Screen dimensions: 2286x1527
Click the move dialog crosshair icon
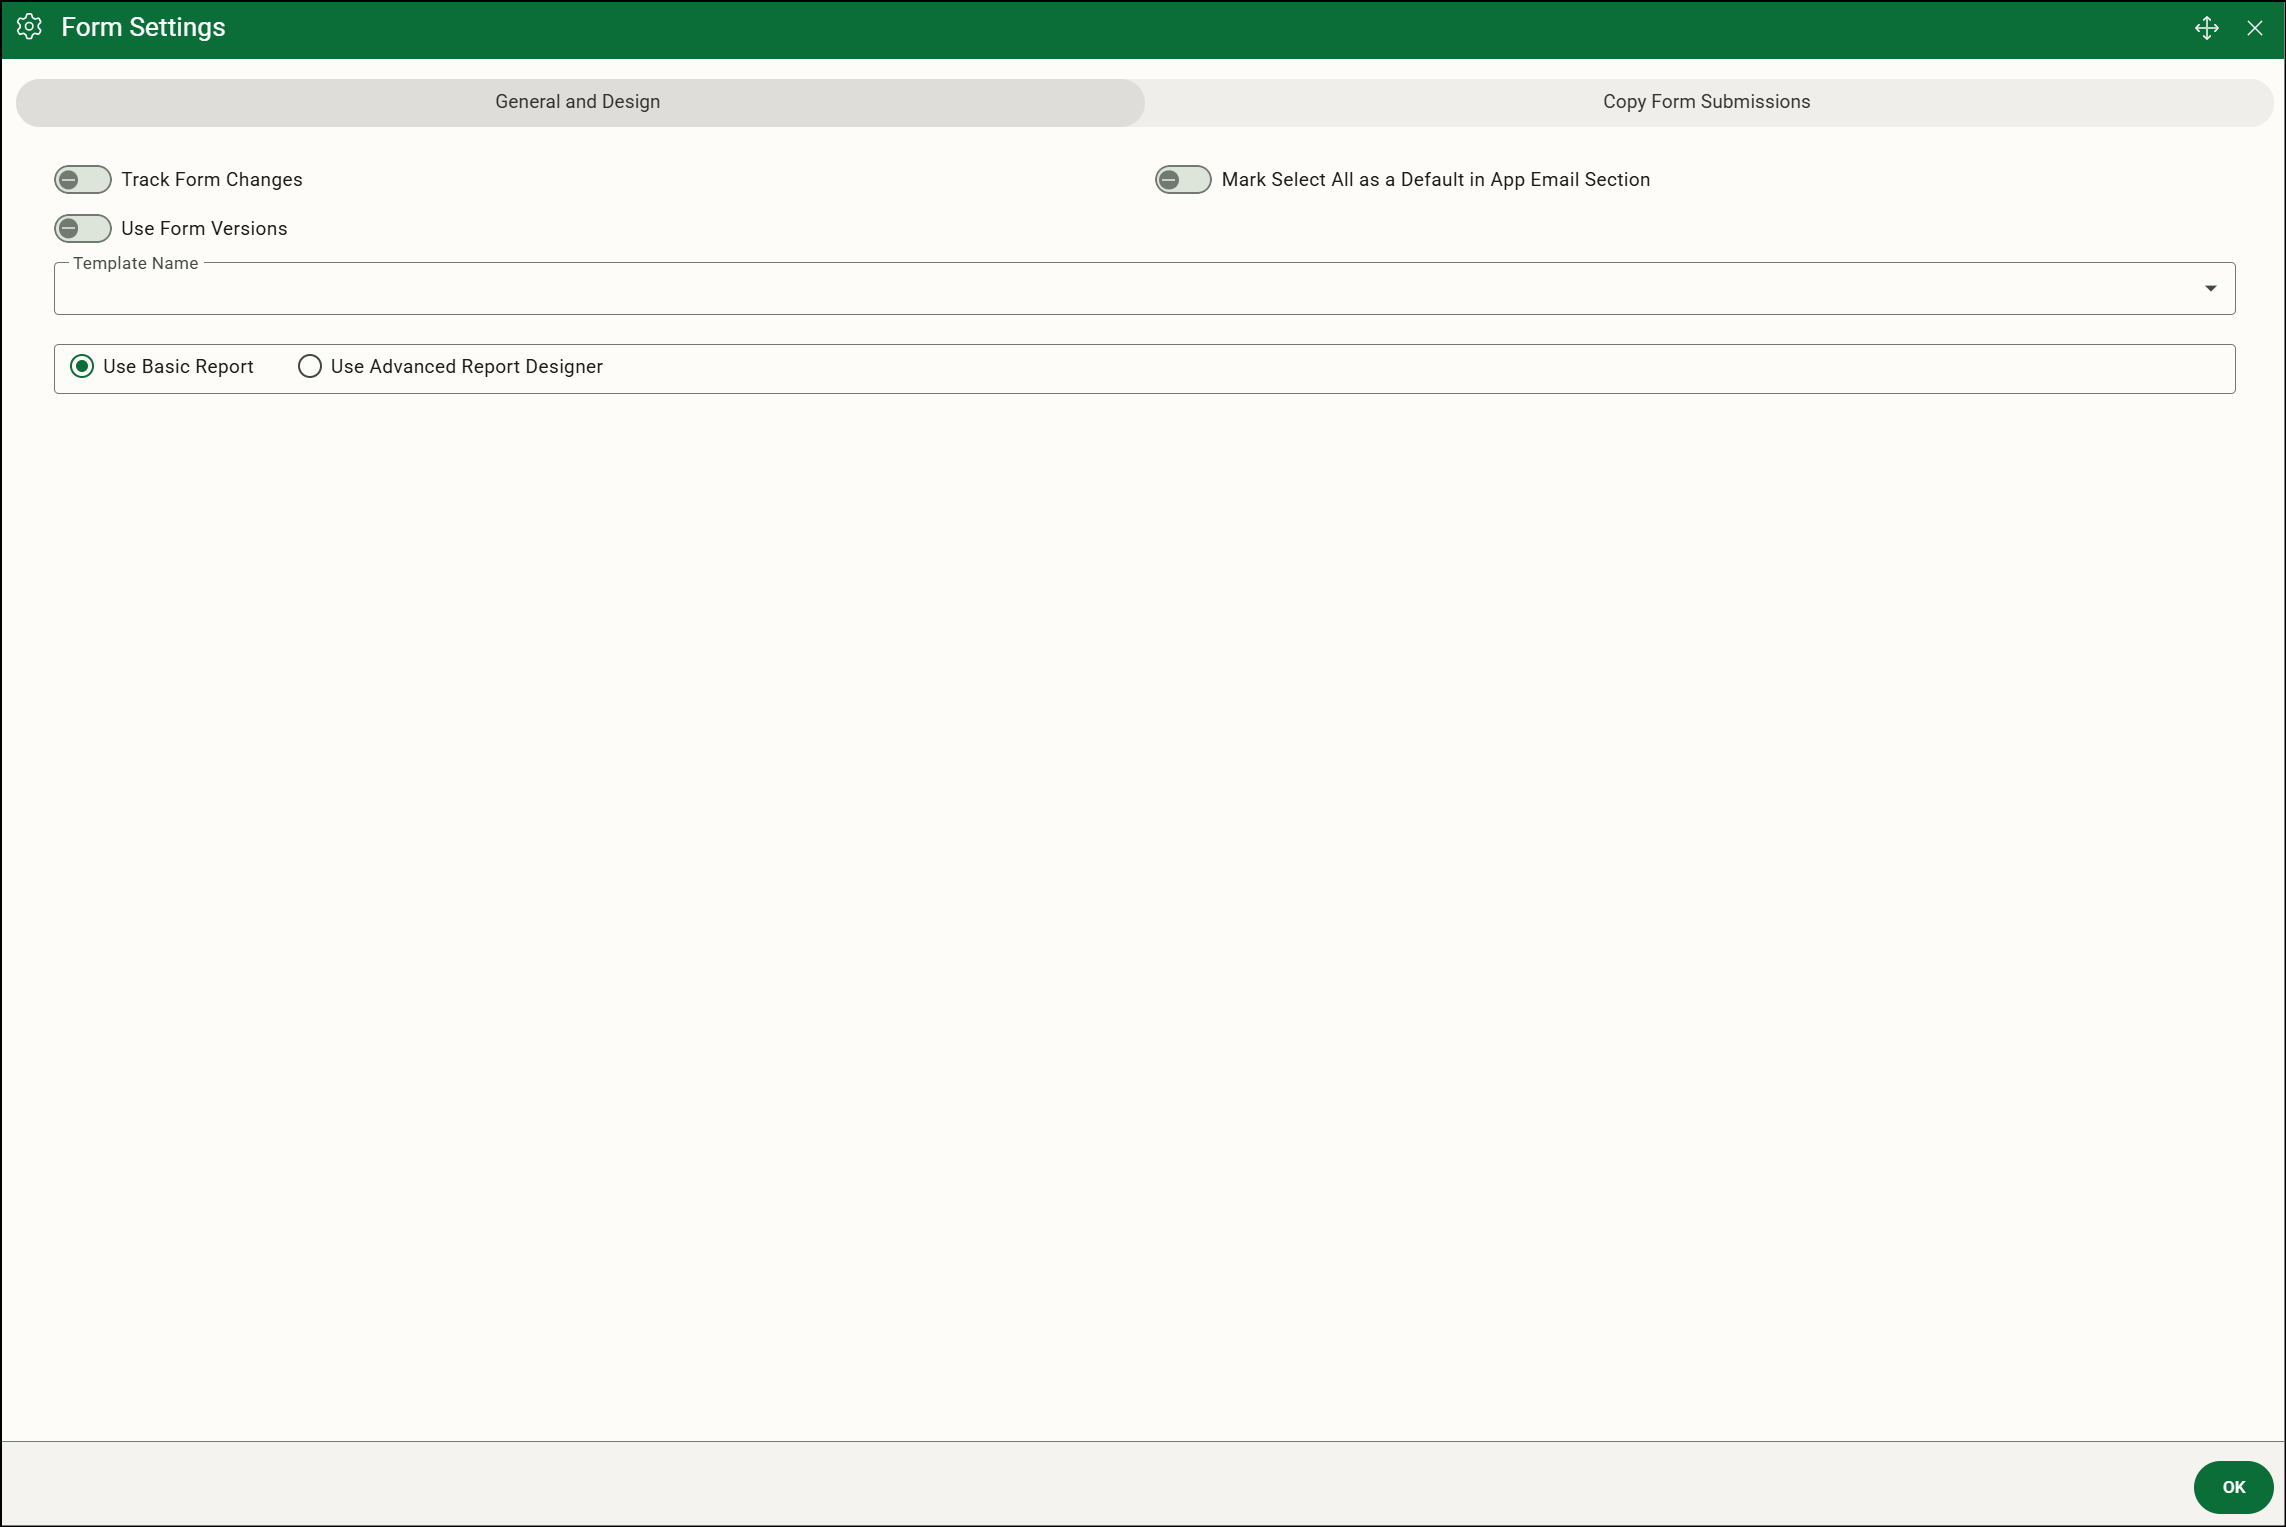click(2207, 28)
